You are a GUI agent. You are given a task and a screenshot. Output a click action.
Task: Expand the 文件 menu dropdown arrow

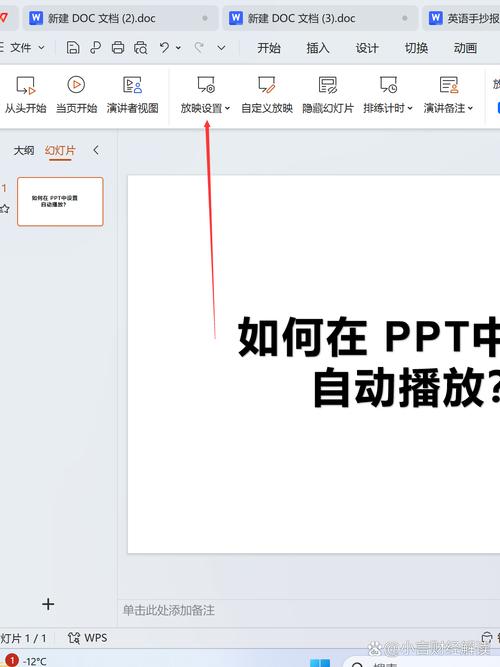[41, 48]
